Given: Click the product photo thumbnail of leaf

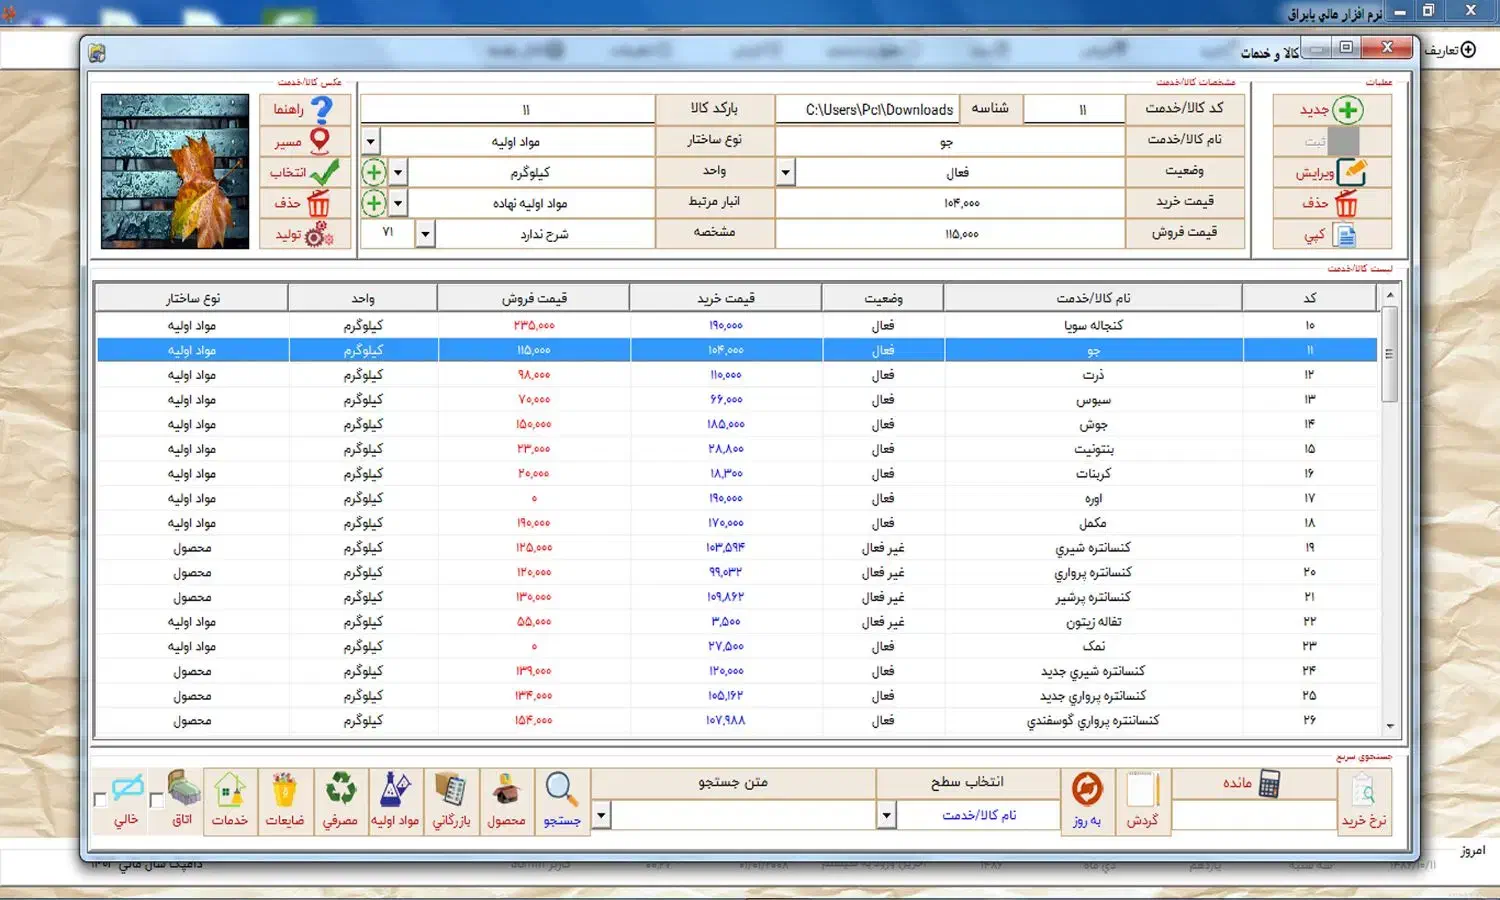Looking at the screenshot, I should click(x=175, y=171).
